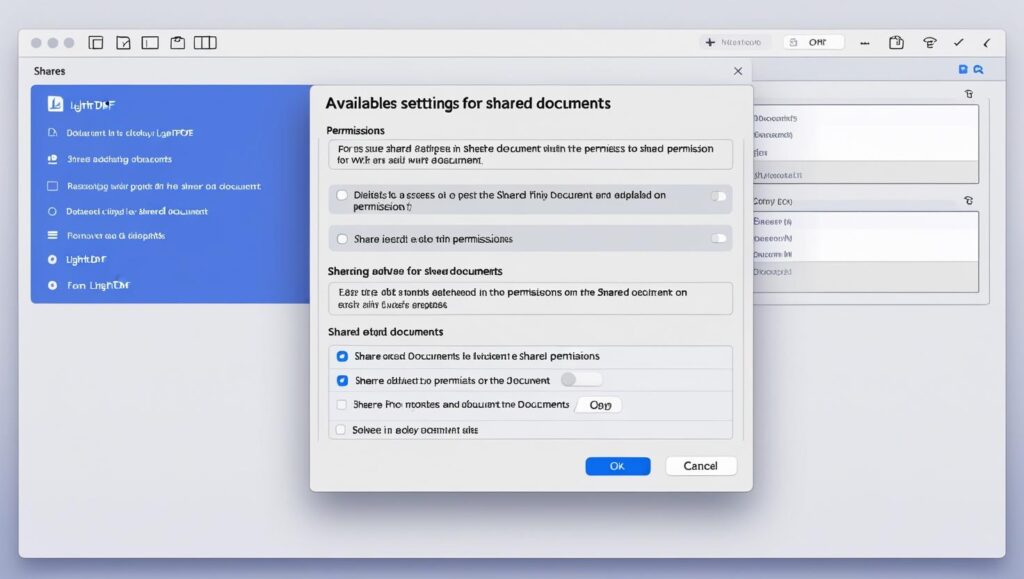Expand the lower list in right panel
The image size is (1024, 579).
point(967,201)
